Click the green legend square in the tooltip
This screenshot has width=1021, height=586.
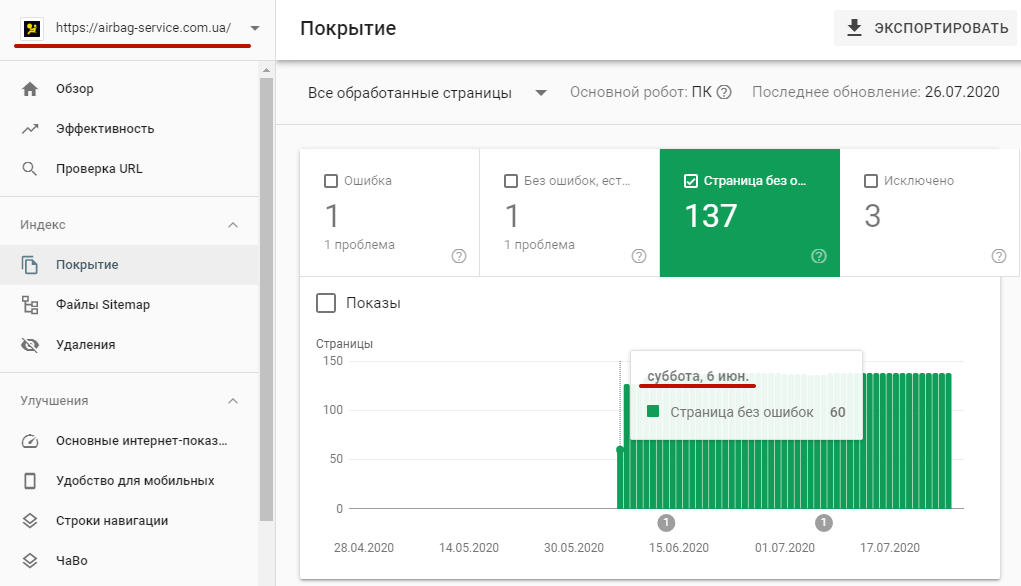click(653, 412)
